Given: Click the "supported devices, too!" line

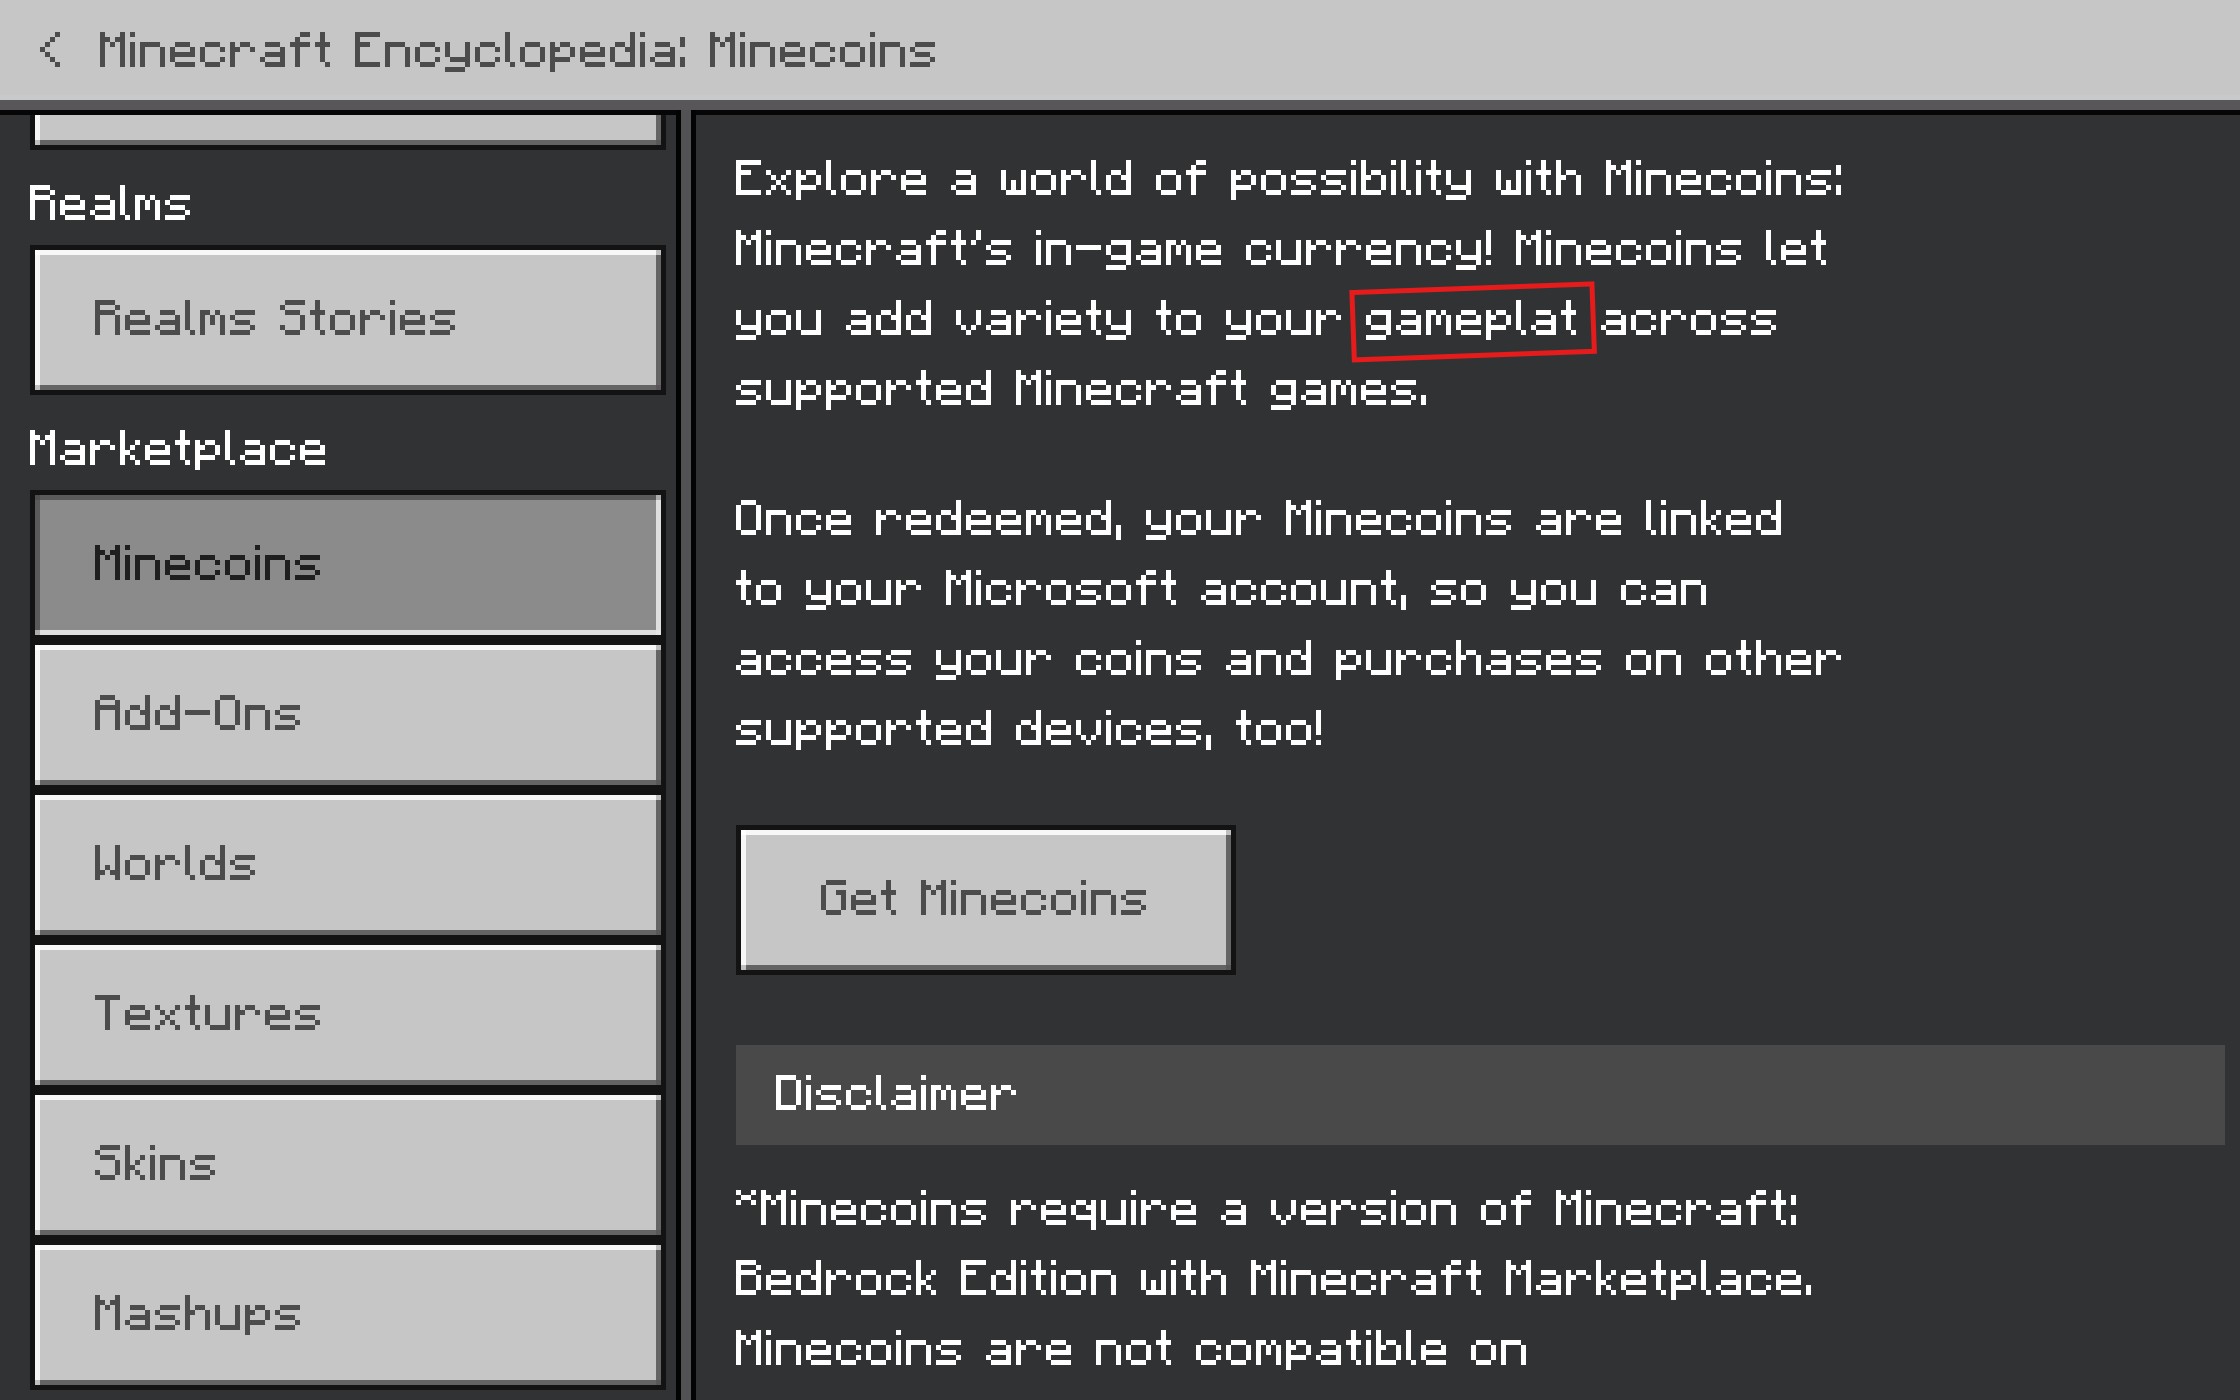Looking at the screenshot, I should [x=1028, y=729].
